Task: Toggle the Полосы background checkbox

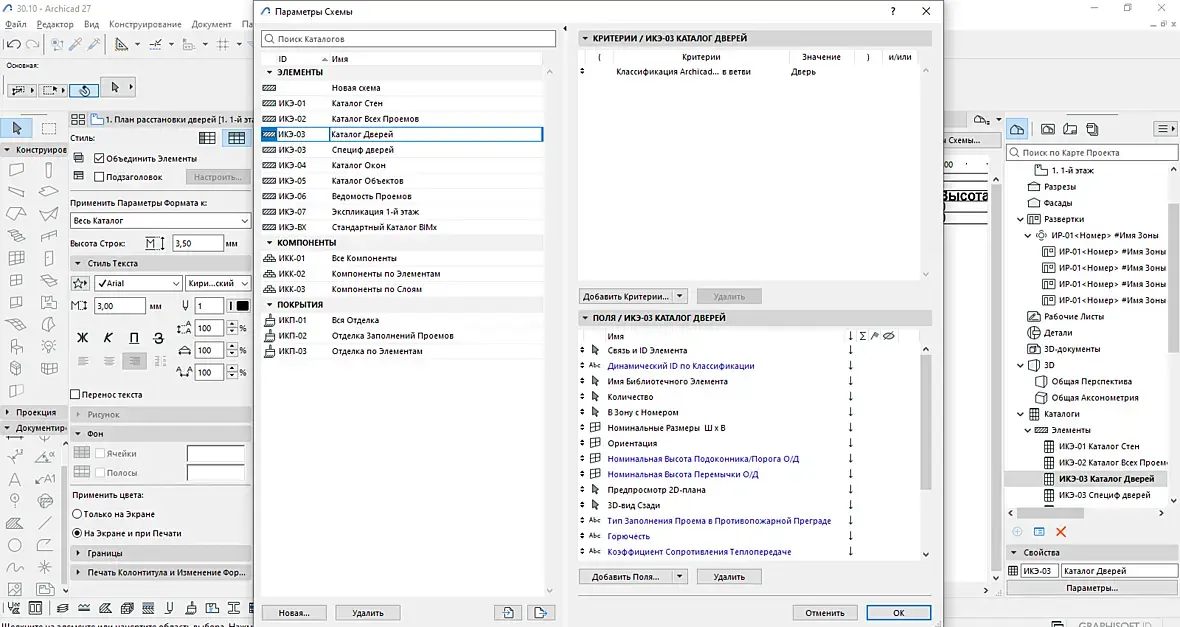Action: [x=99, y=473]
